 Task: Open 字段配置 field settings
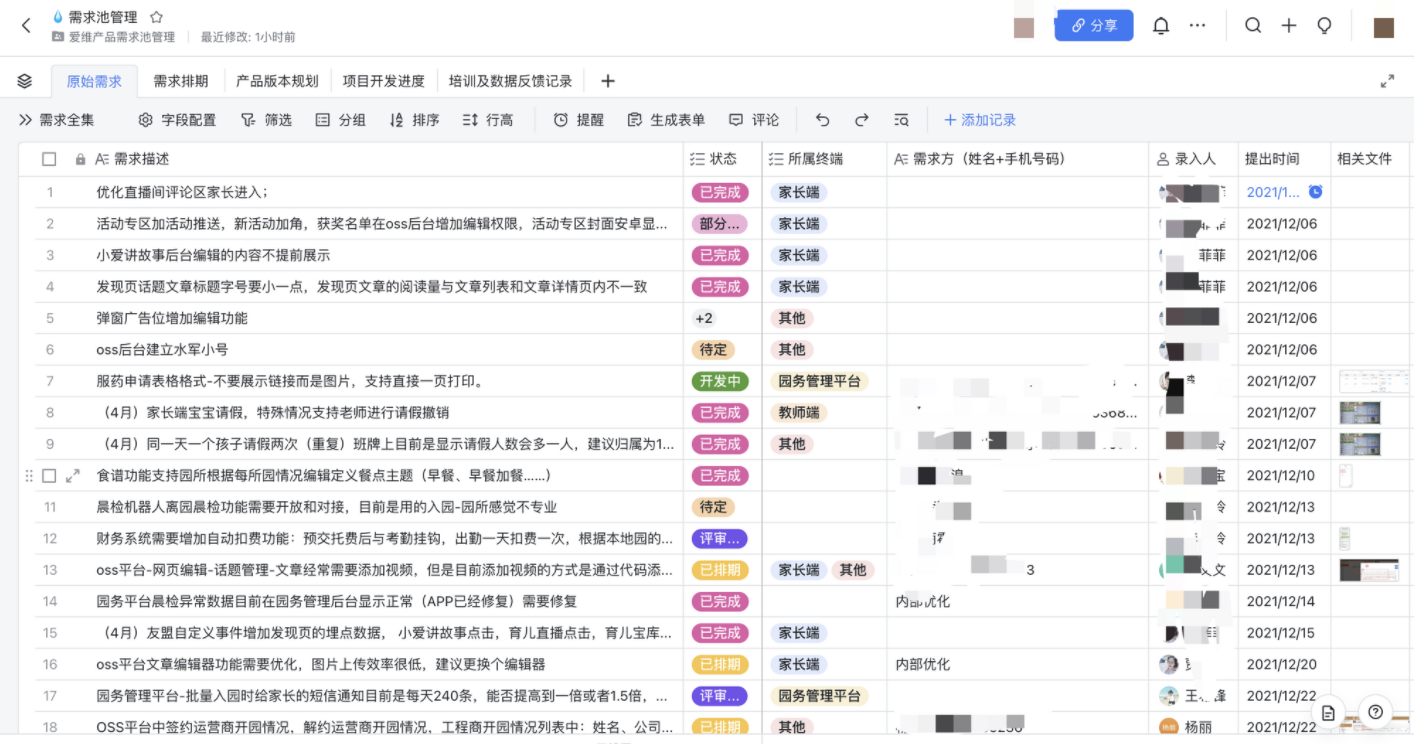pyautogui.click(x=177, y=120)
